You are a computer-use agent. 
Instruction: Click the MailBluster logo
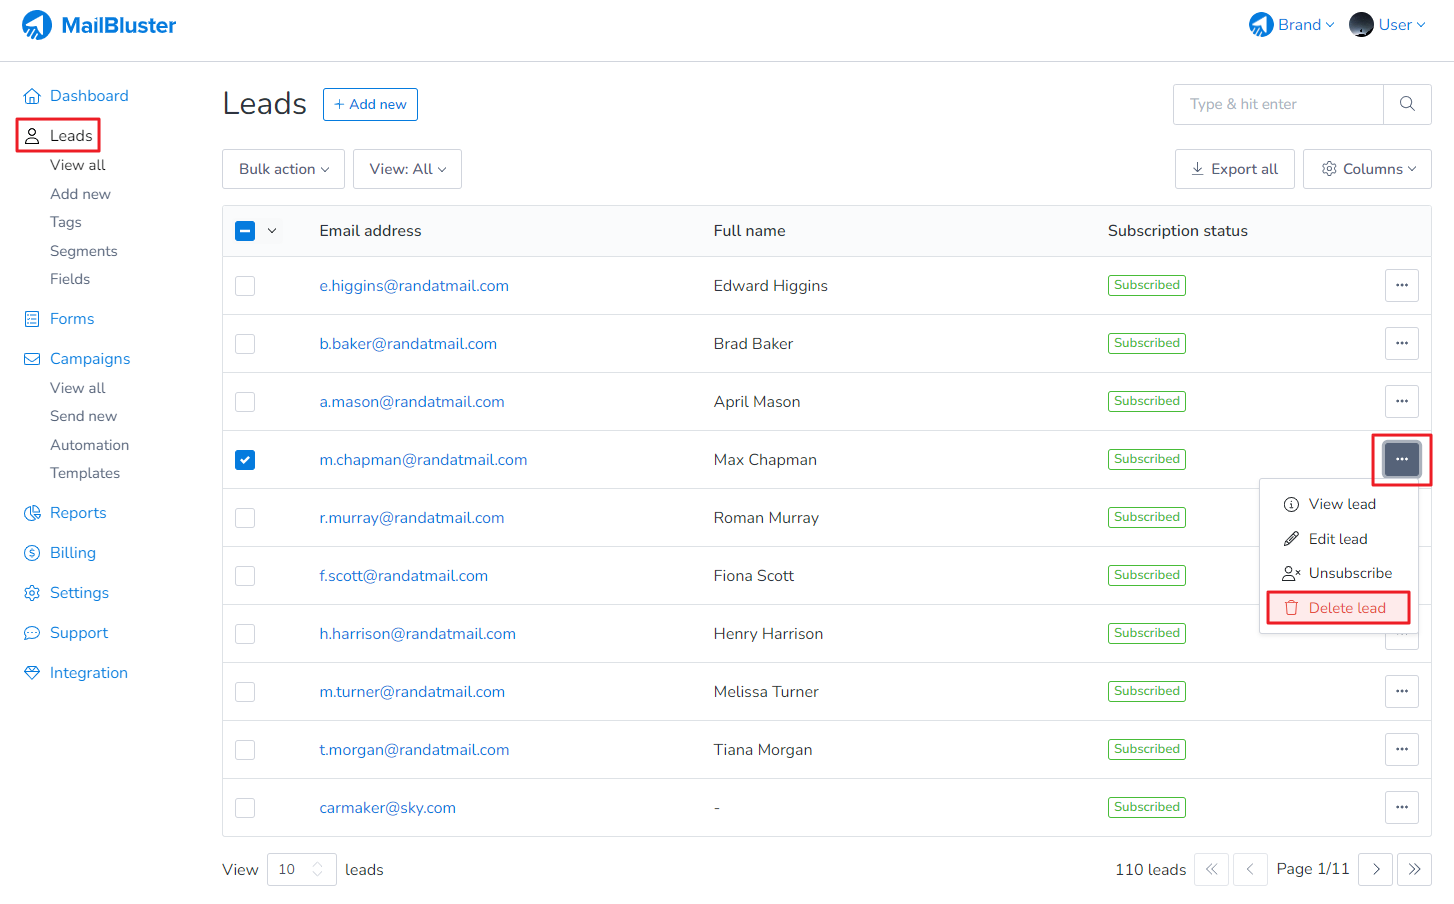99,25
